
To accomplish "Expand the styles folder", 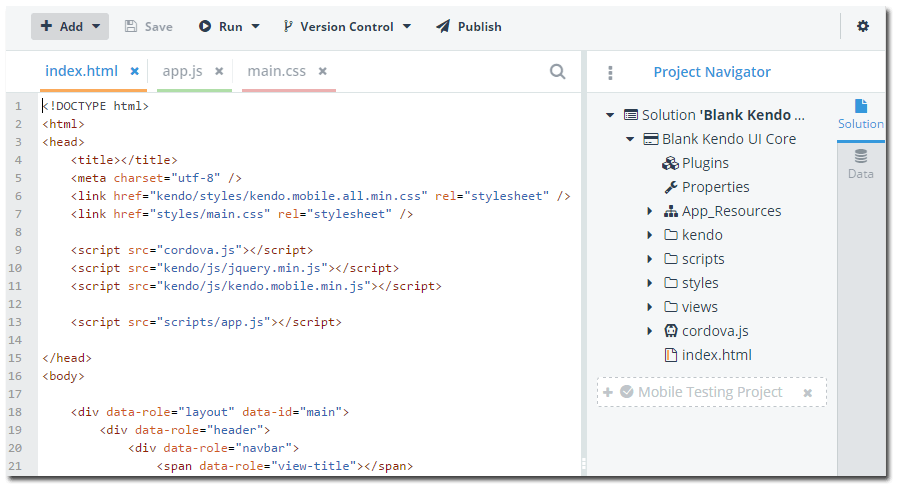I will tap(650, 283).
